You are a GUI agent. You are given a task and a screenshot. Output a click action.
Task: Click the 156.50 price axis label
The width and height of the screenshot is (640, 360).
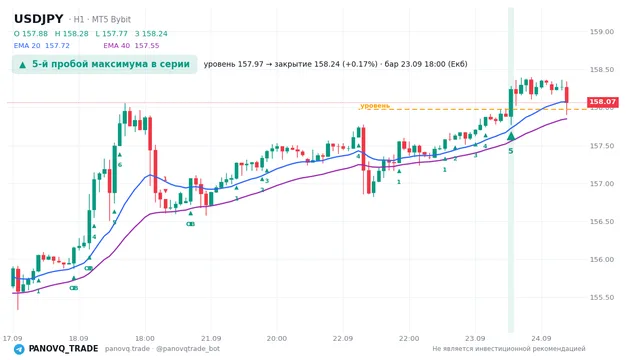[602, 222]
